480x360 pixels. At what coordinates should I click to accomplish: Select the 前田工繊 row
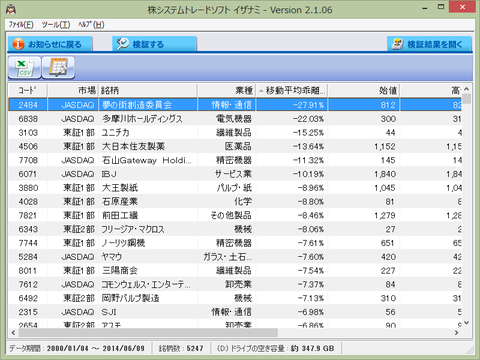coord(235,215)
